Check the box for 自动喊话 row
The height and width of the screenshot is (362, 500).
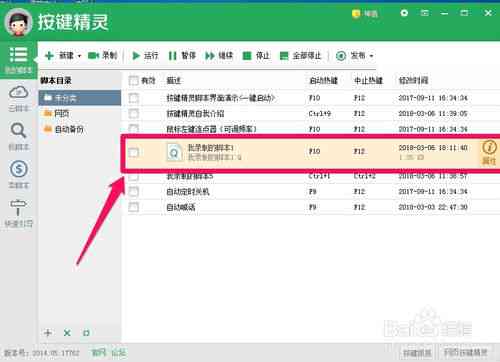click(133, 207)
